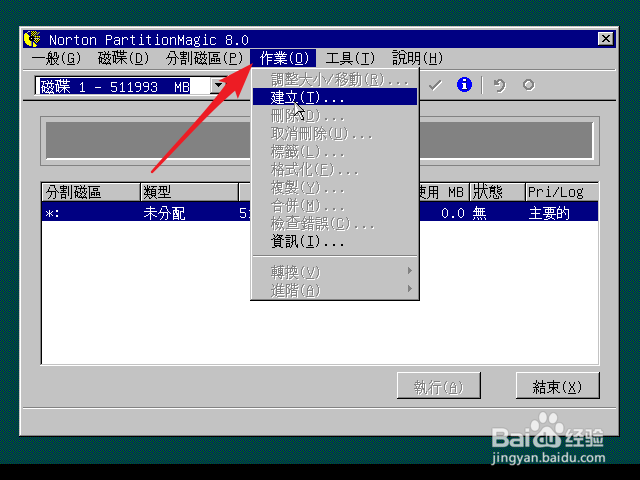
Task: Click disabled 檢查錯誤(C)... menu entry
Action: point(335,223)
